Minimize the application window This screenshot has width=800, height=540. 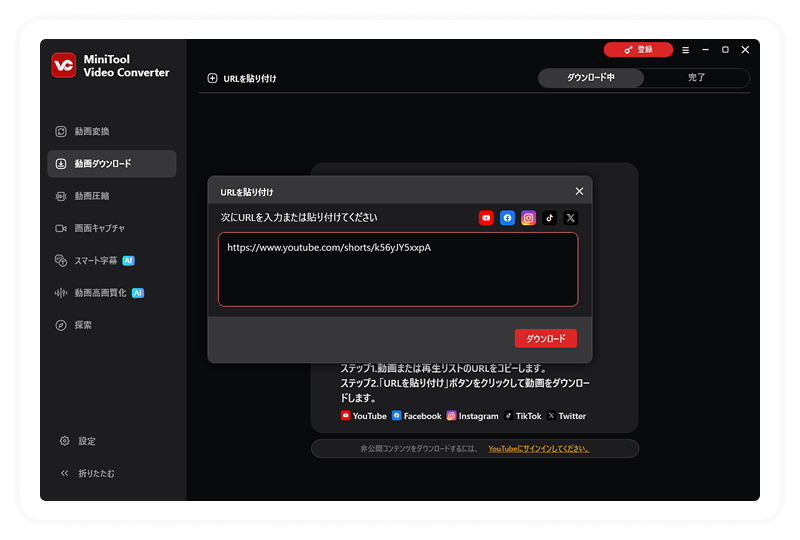pyautogui.click(x=706, y=50)
